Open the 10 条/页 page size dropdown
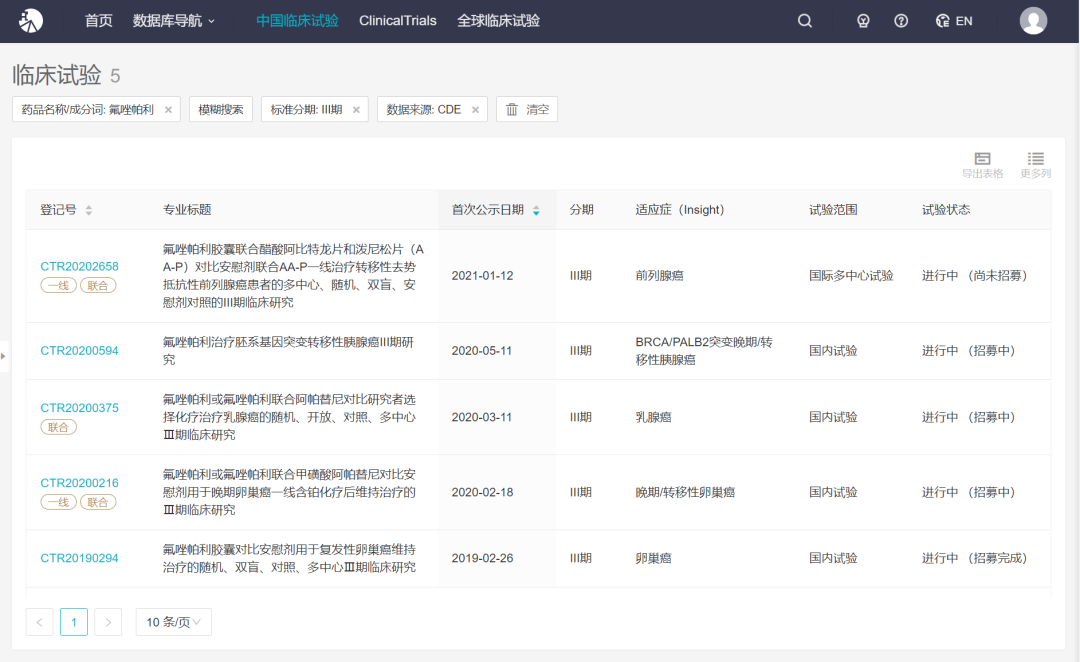Image resolution: width=1080 pixels, height=662 pixels. tap(174, 622)
